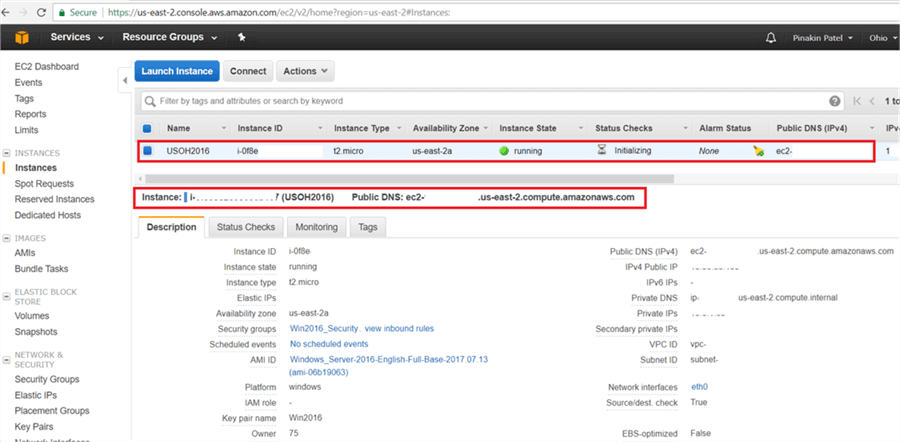This screenshot has height=442, width=900.
Task: Click the hourglass Initializing status icon
Action: tap(602, 151)
